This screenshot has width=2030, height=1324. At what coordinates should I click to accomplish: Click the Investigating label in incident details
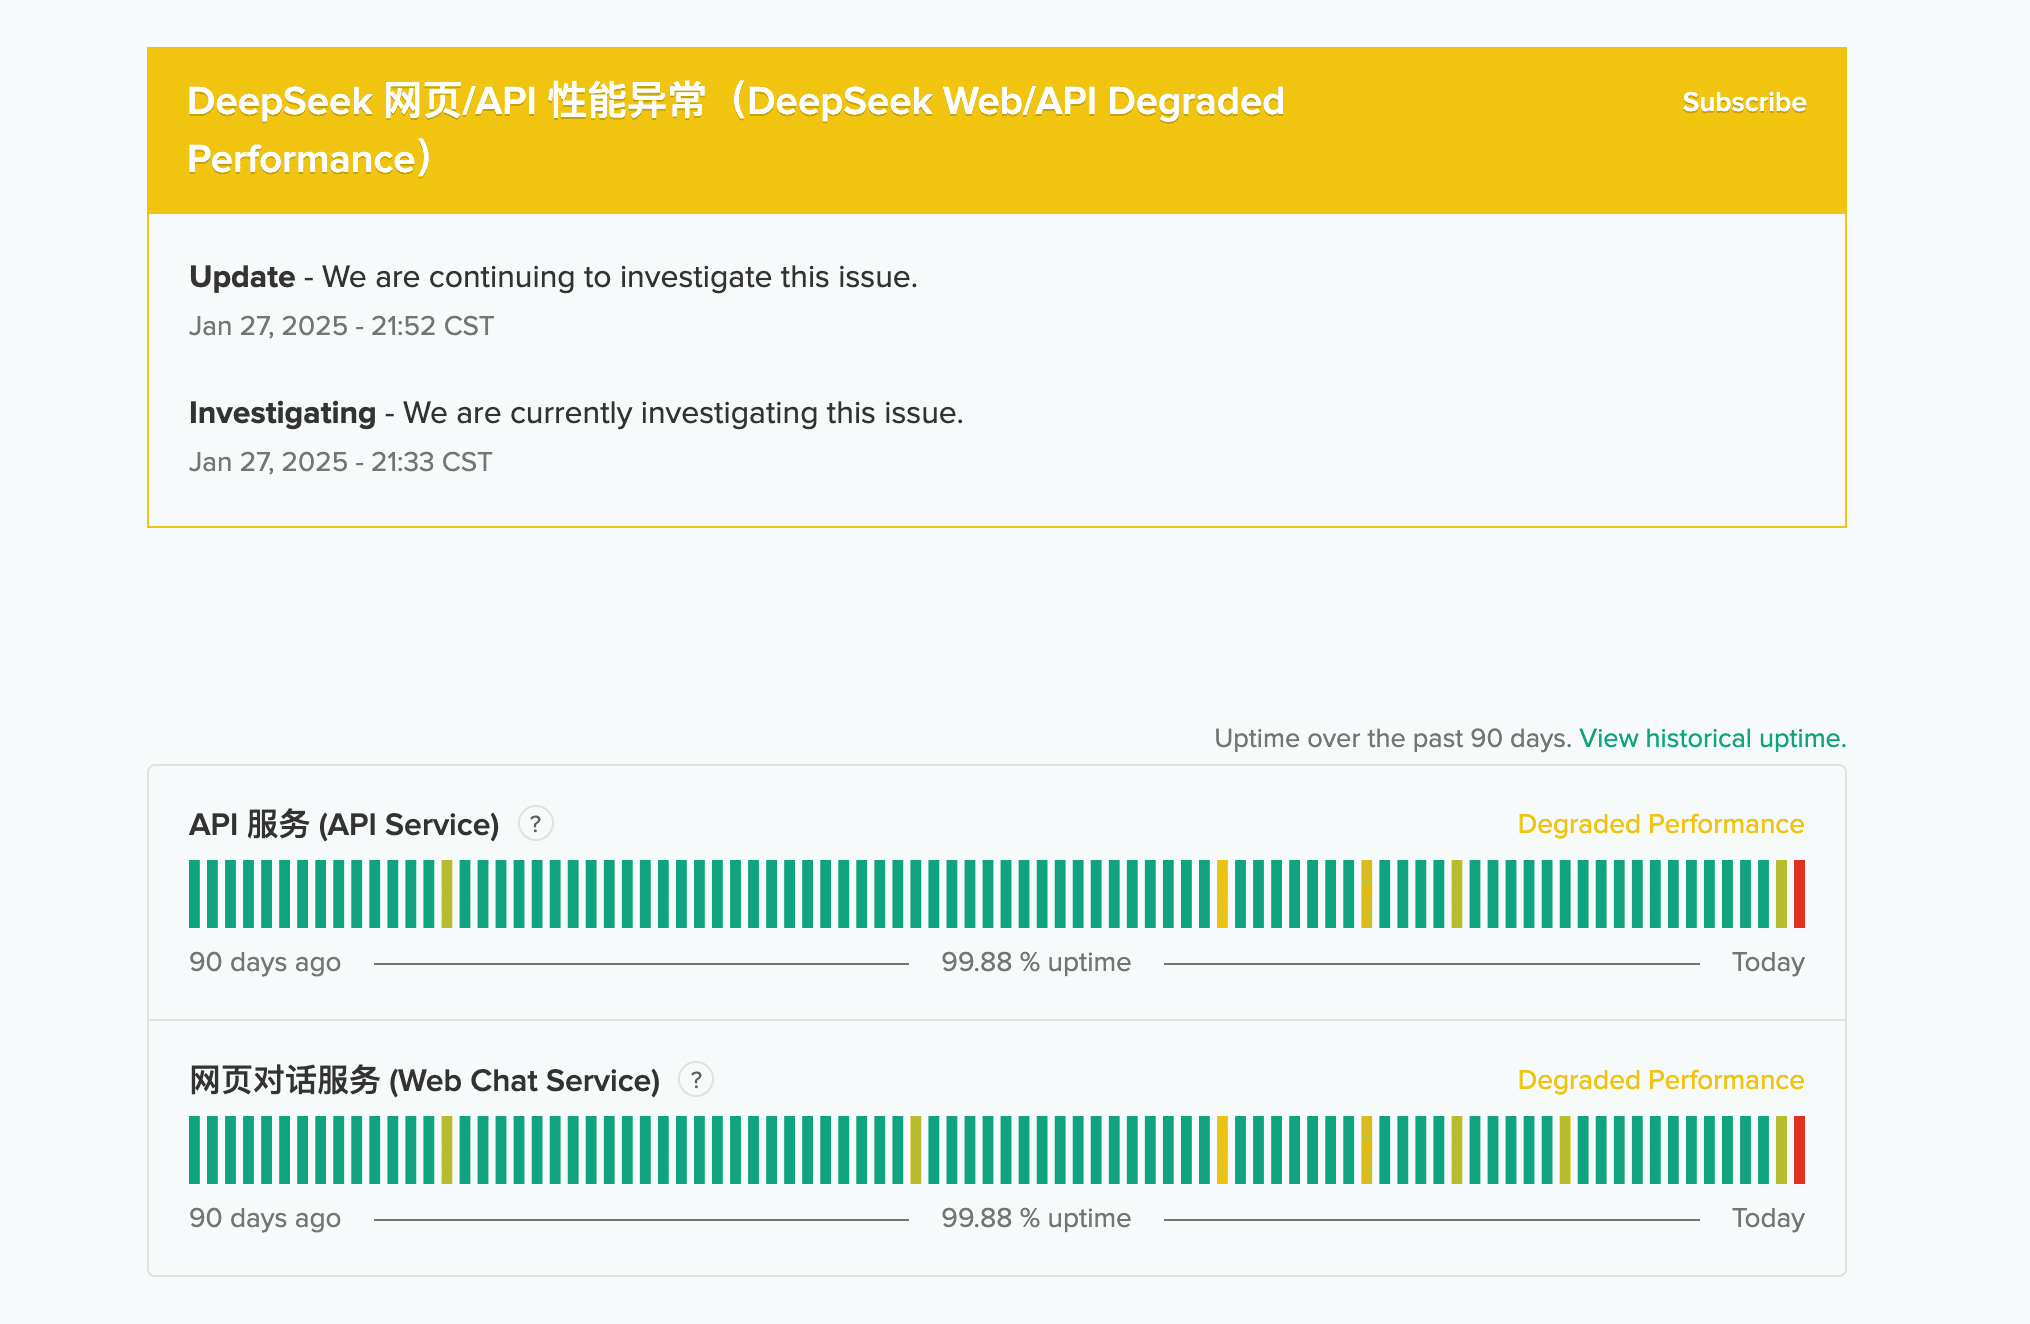click(x=282, y=413)
